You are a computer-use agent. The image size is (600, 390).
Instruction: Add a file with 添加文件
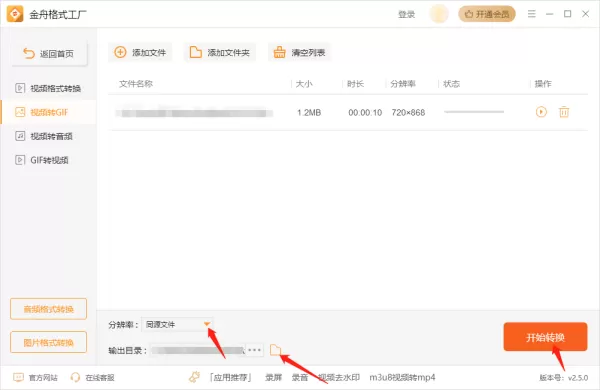tap(140, 52)
